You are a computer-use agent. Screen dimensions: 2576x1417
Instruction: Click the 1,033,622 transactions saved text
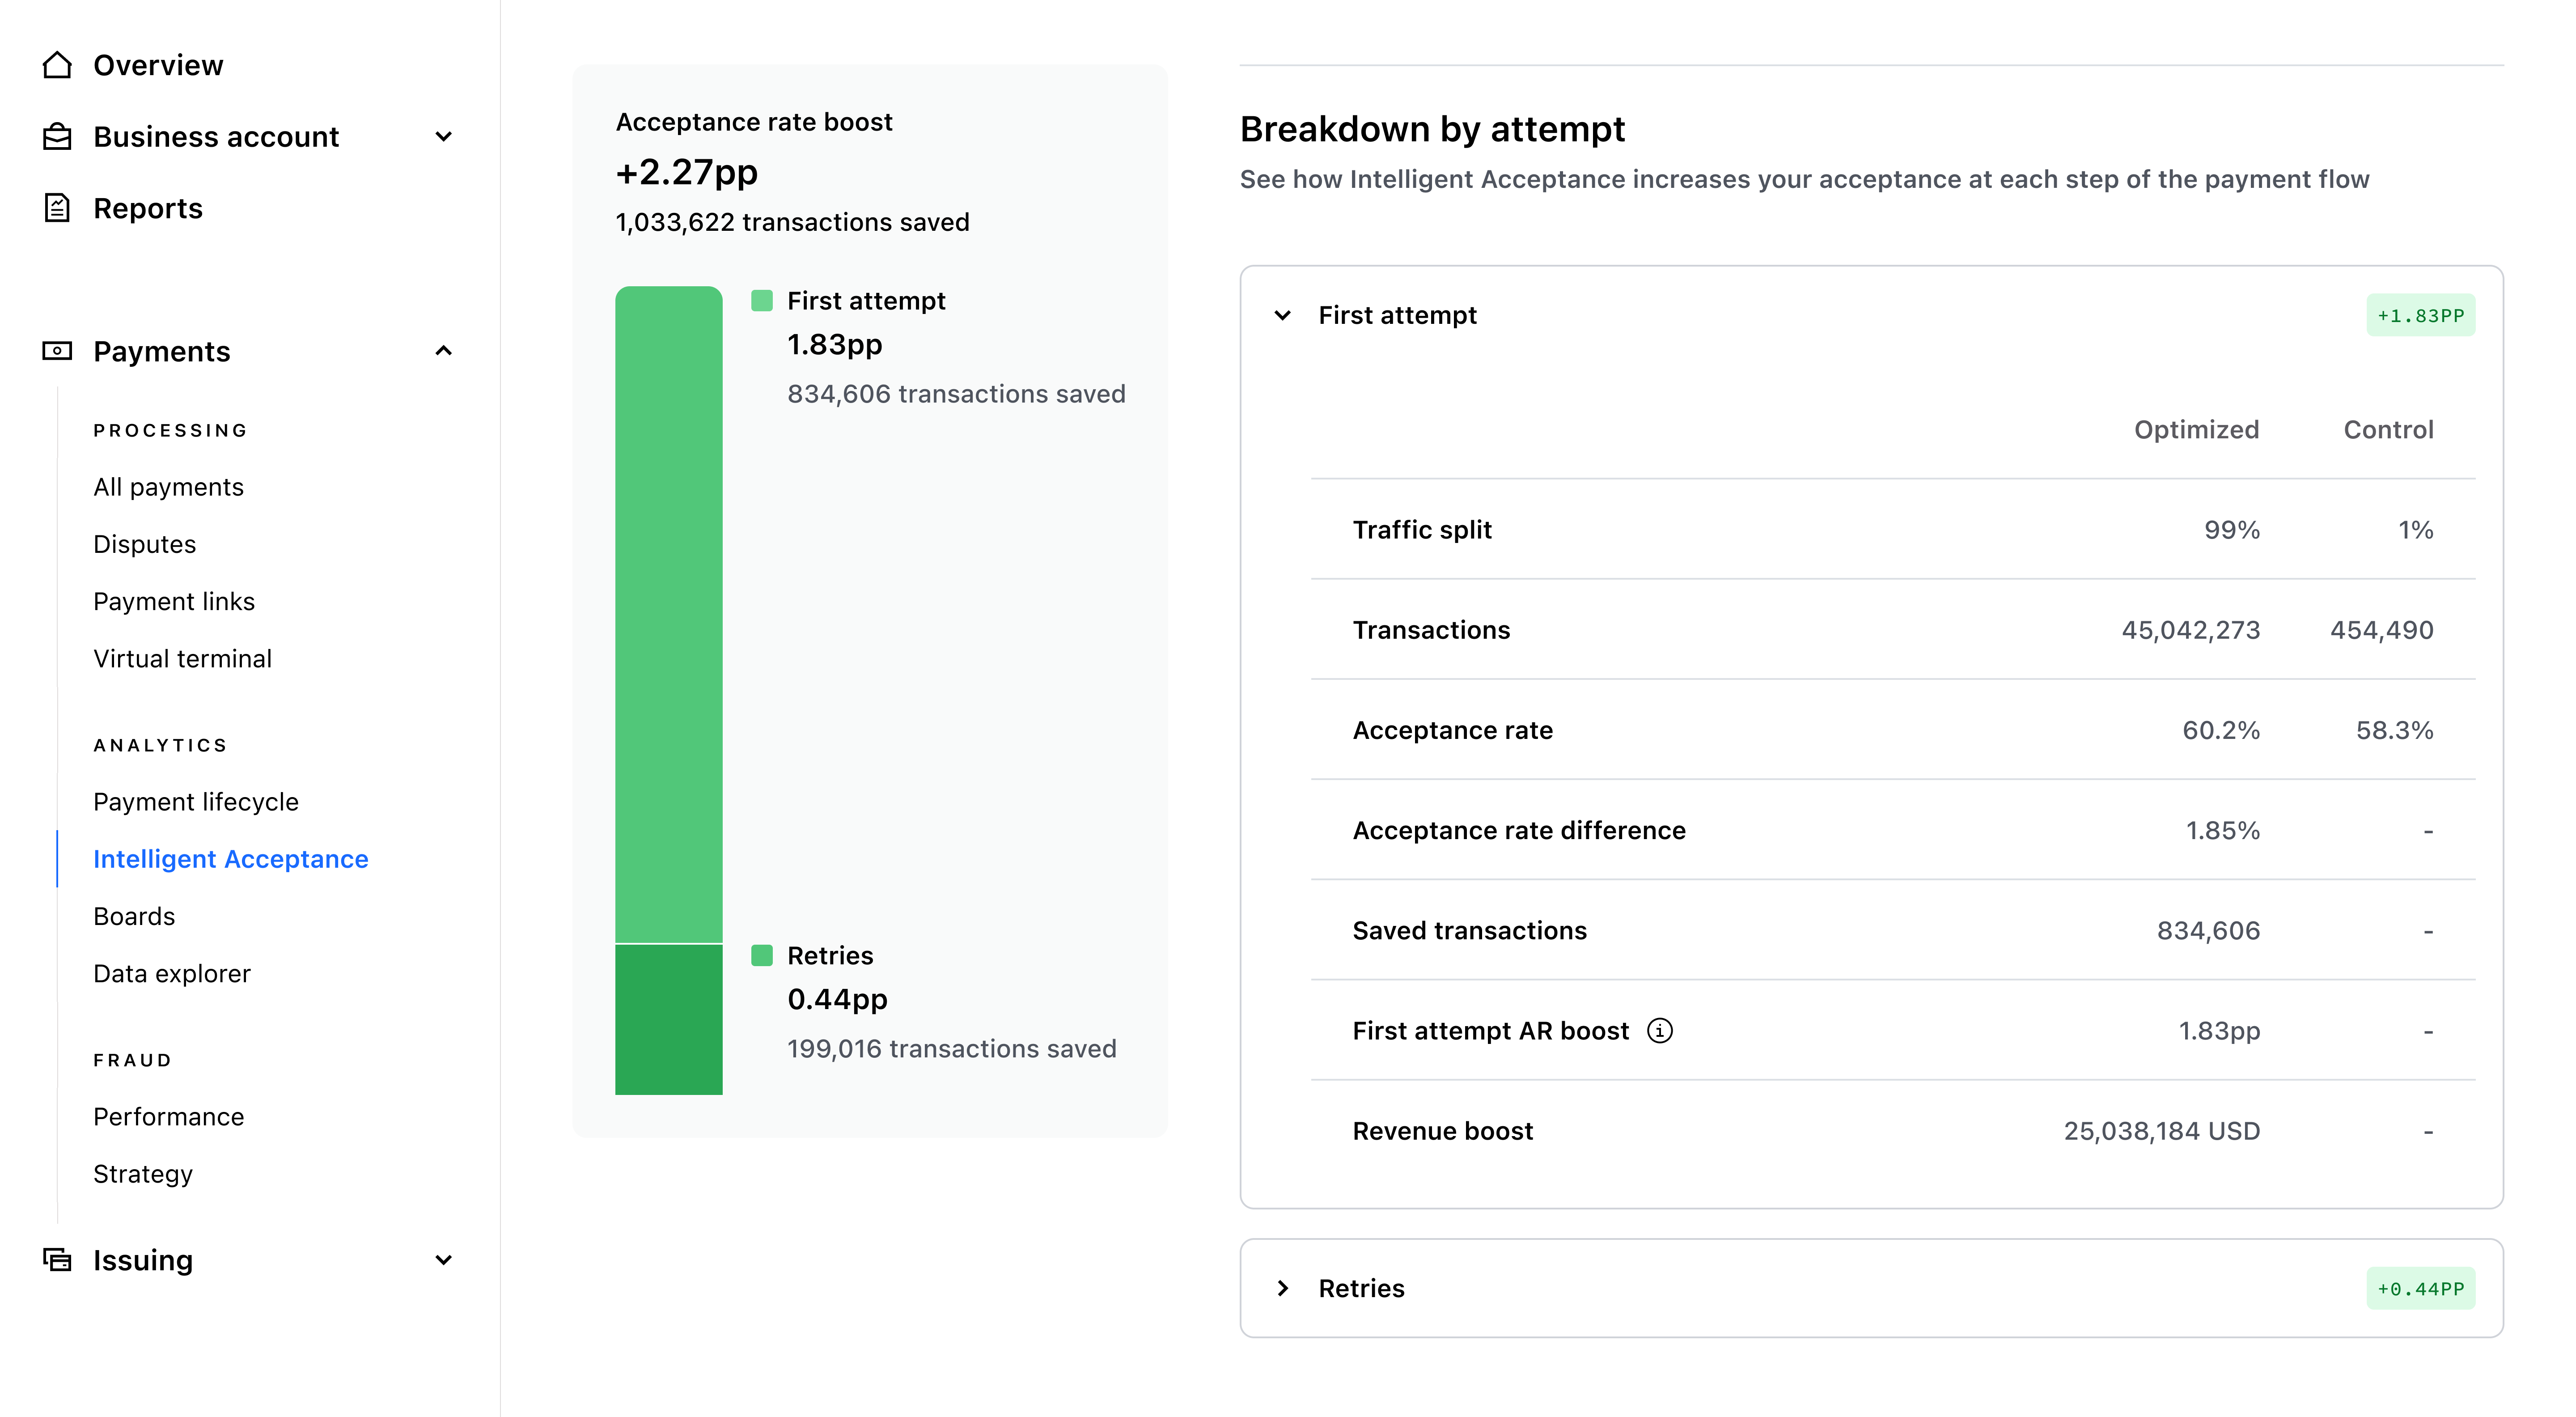[x=792, y=222]
